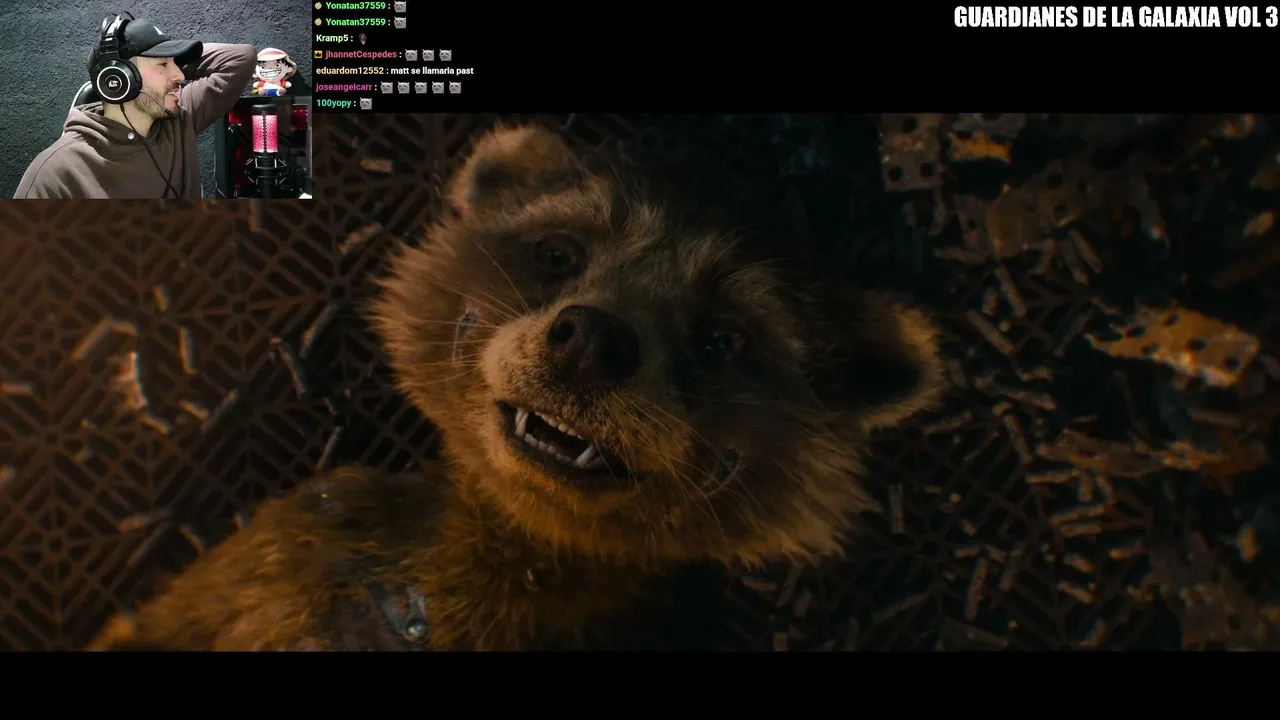Select the jhannetCespedes username in chat
The image size is (1280, 720).
click(362, 55)
